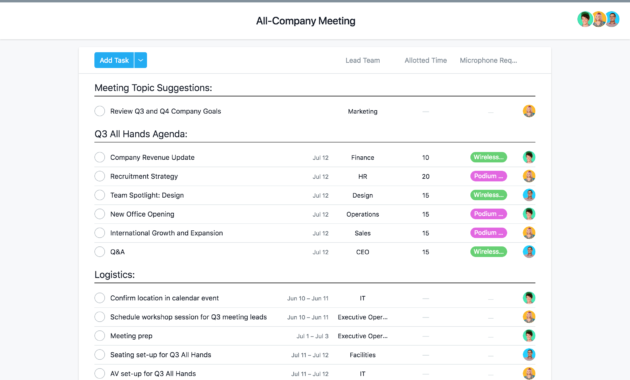The height and width of the screenshot is (380, 630).
Task: Click the Jul 12 due date on Q&A
Action: pyautogui.click(x=321, y=252)
